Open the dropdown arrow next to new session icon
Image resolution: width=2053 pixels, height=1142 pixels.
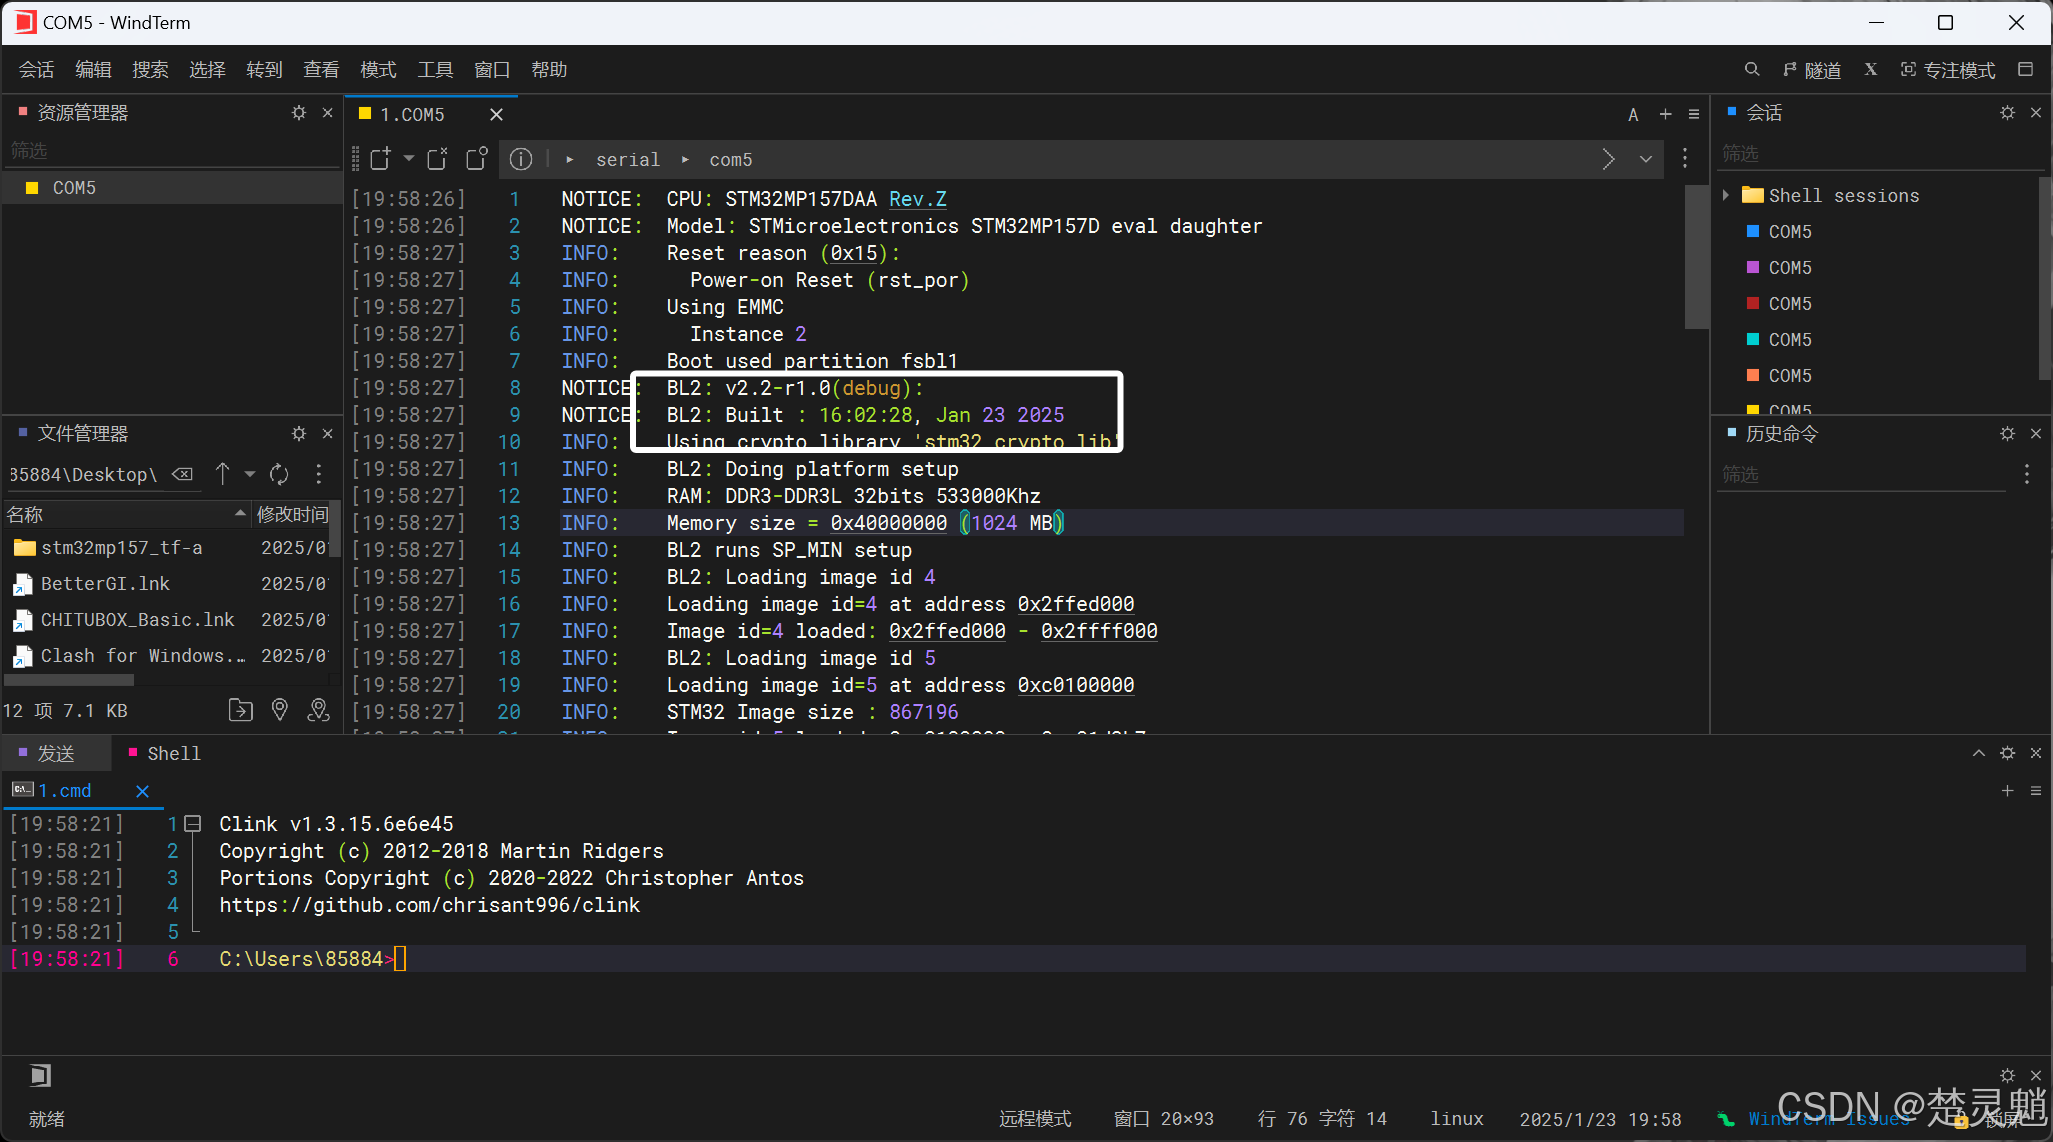coord(408,159)
